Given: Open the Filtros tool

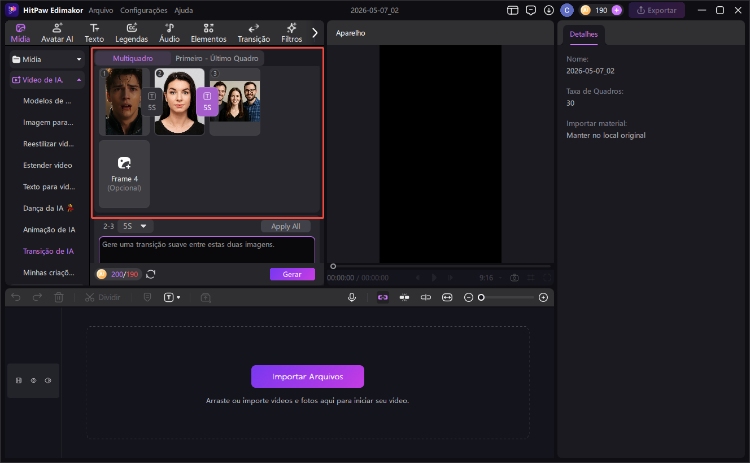Looking at the screenshot, I should [x=291, y=33].
